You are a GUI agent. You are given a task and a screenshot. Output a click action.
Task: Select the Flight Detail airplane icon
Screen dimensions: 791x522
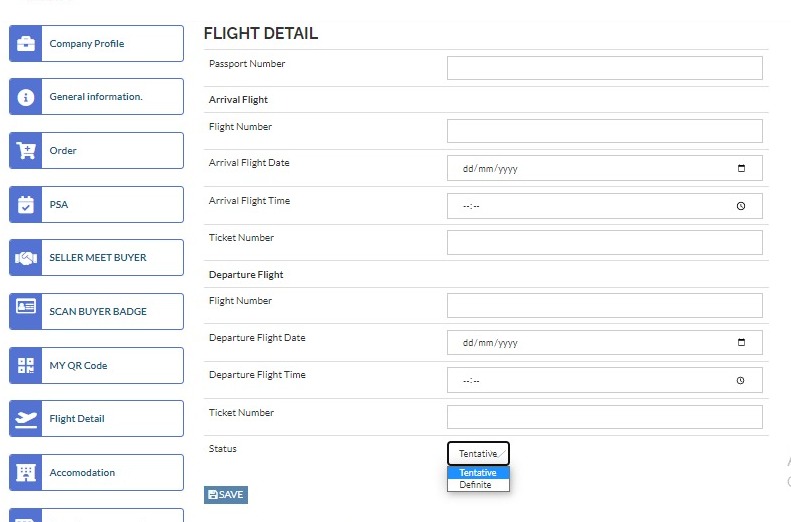pos(26,419)
